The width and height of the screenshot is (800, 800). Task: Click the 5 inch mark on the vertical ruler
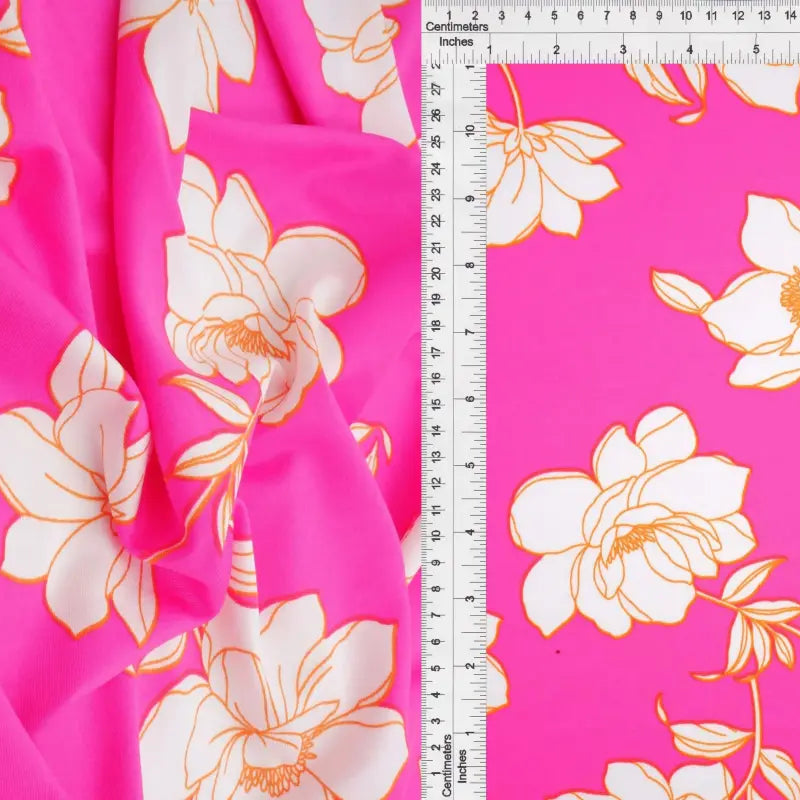469,465
